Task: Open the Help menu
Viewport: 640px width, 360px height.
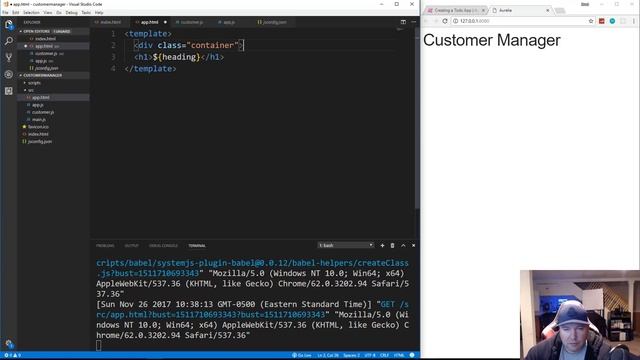Action: click(x=99, y=13)
